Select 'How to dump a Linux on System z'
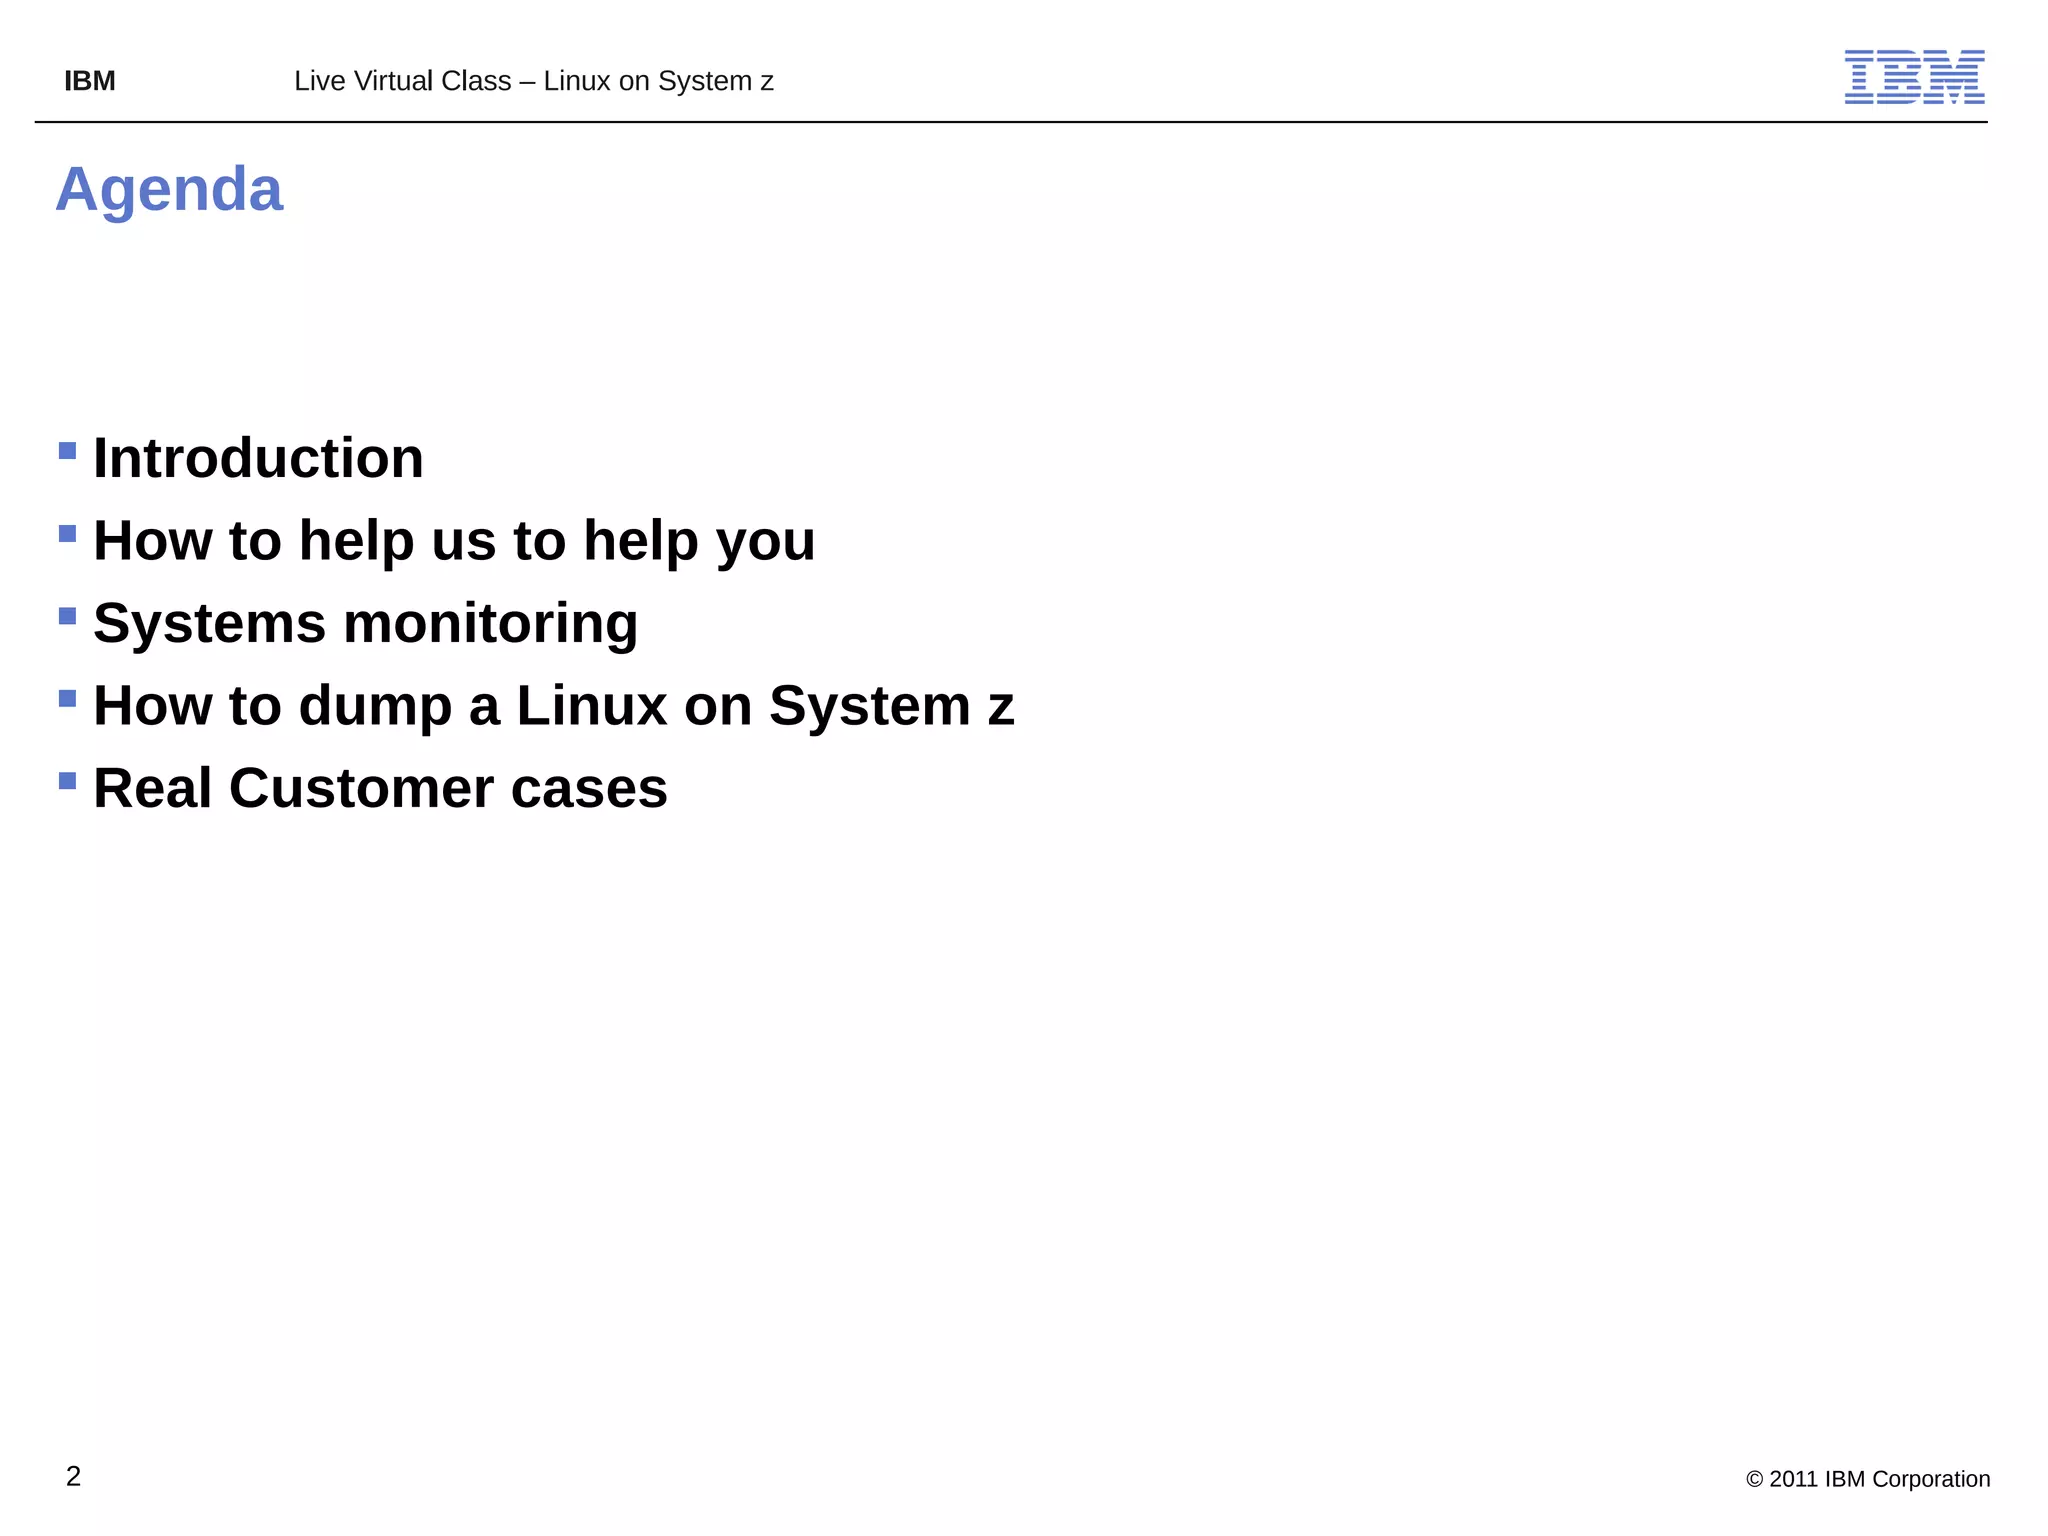This screenshot has height=1536, width=2048. (x=553, y=706)
